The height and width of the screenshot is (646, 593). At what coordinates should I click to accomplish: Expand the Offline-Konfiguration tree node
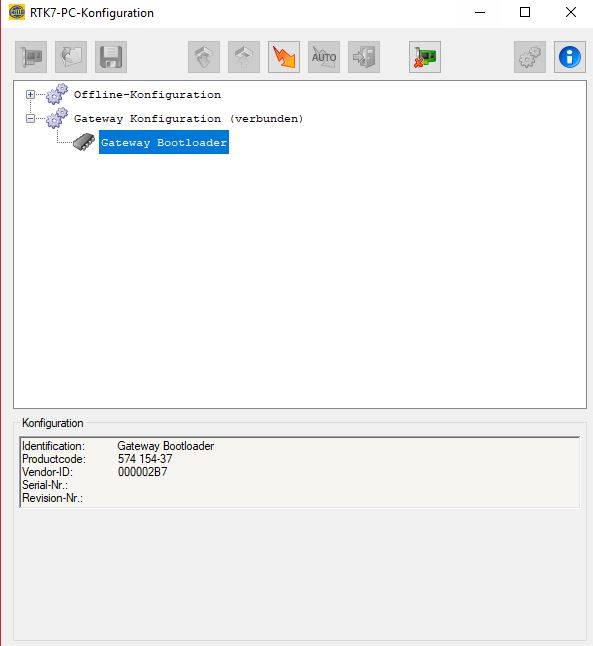[30, 94]
